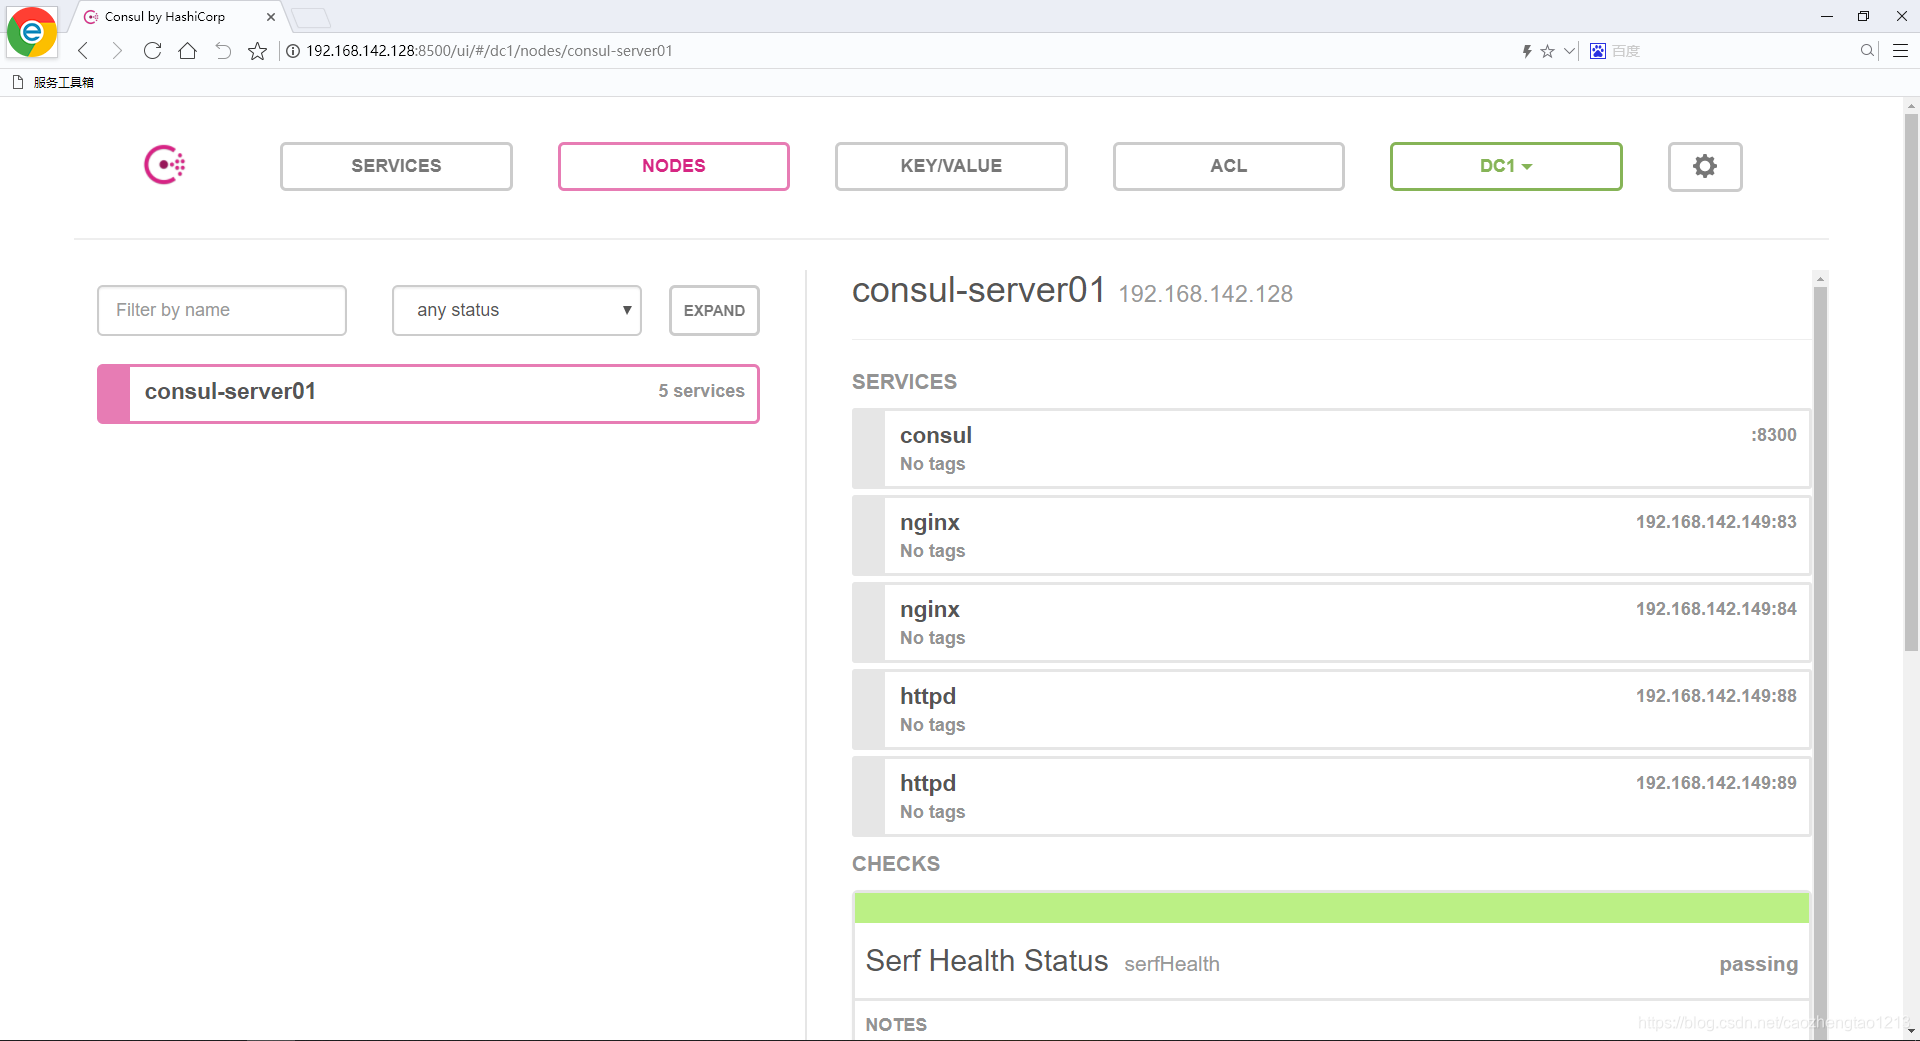Viewport: 1920px width, 1041px height.
Task: Click the lightning speed mode icon
Action: point(1527,51)
